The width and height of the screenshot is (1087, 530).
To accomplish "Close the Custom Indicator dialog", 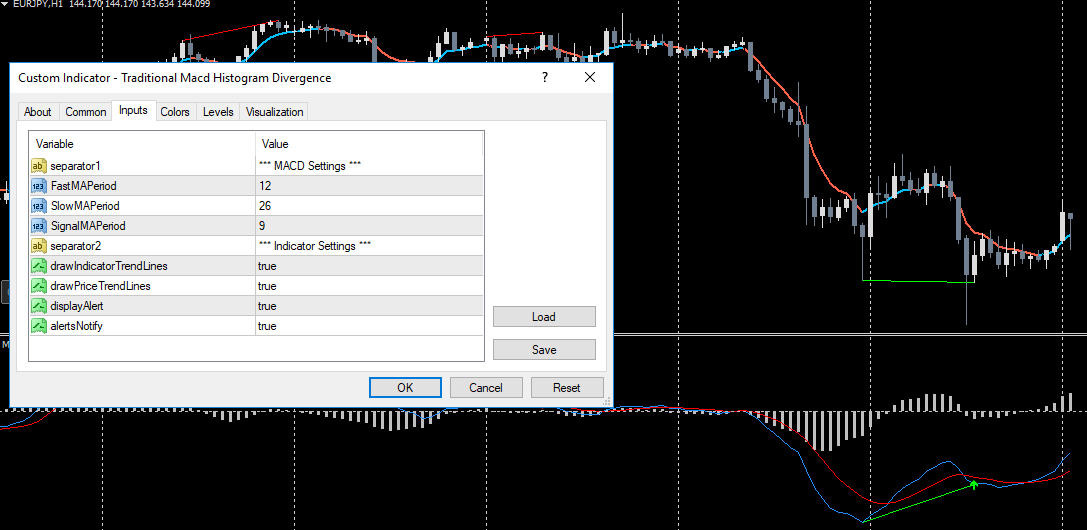I will 590,78.
